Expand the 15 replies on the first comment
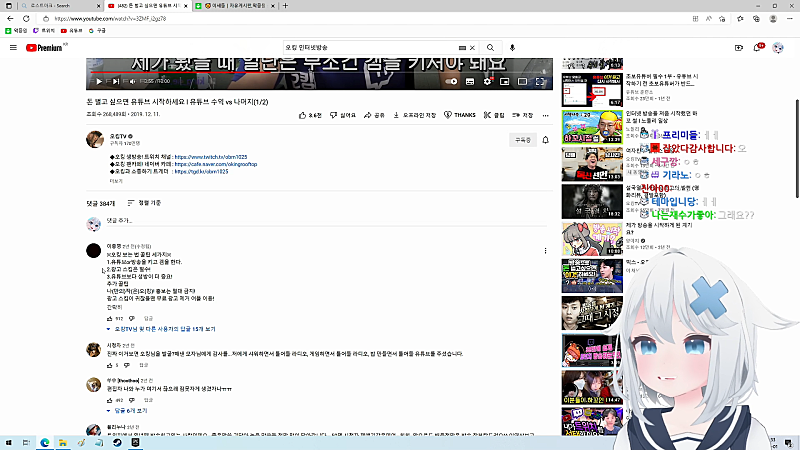Screen dimensions: 800x450 (161, 329)
